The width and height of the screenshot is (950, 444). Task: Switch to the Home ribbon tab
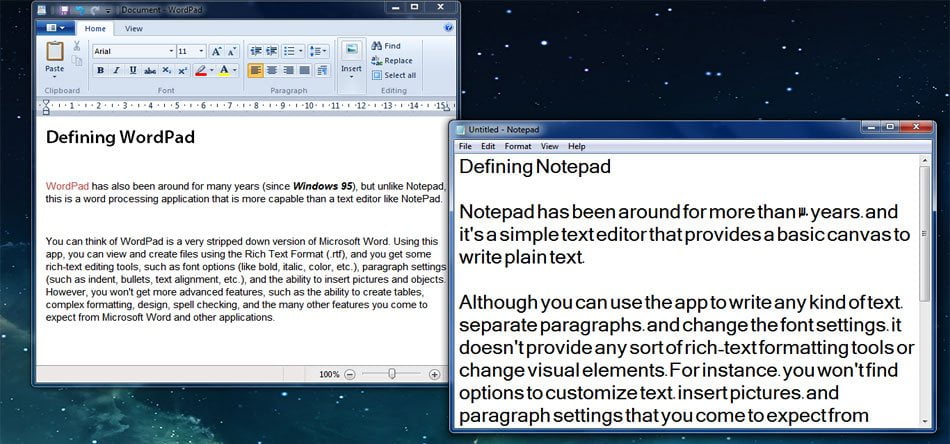click(95, 28)
